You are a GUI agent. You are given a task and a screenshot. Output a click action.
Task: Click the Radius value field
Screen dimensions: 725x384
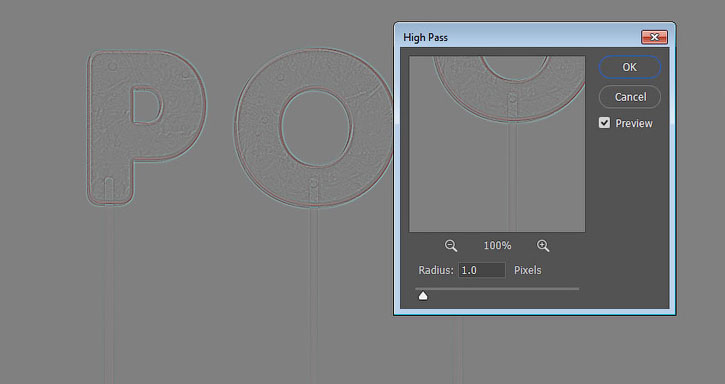pyautogui.click(x=482, y=270)
